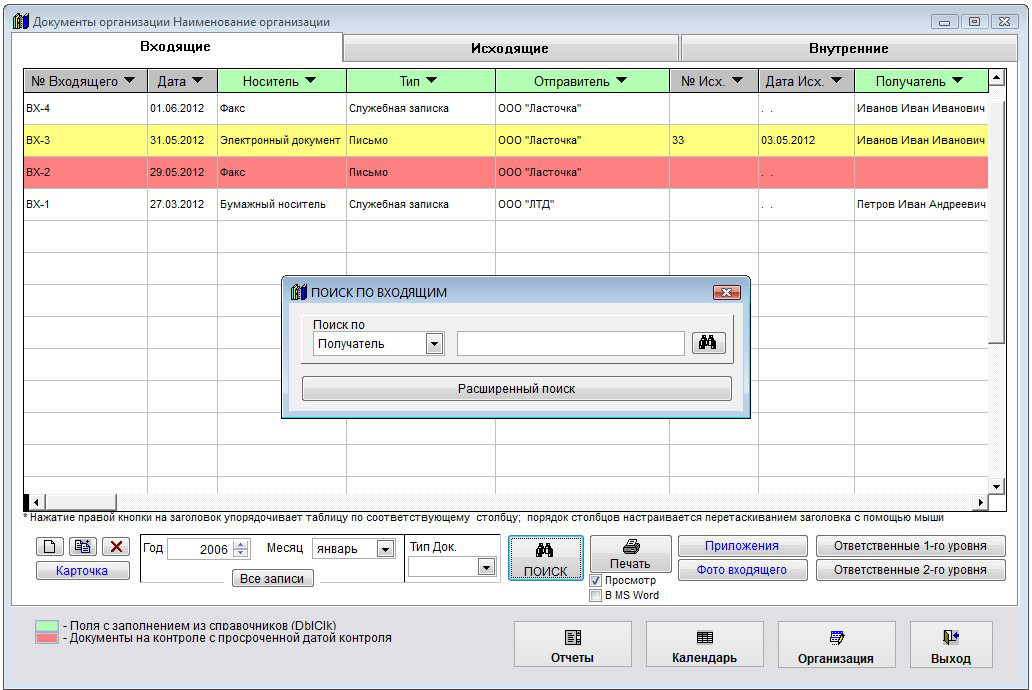The width and height of the screenshot is (1032, 690).
Task: Select row ВХ-4 cell
Action: click(86, 109)
